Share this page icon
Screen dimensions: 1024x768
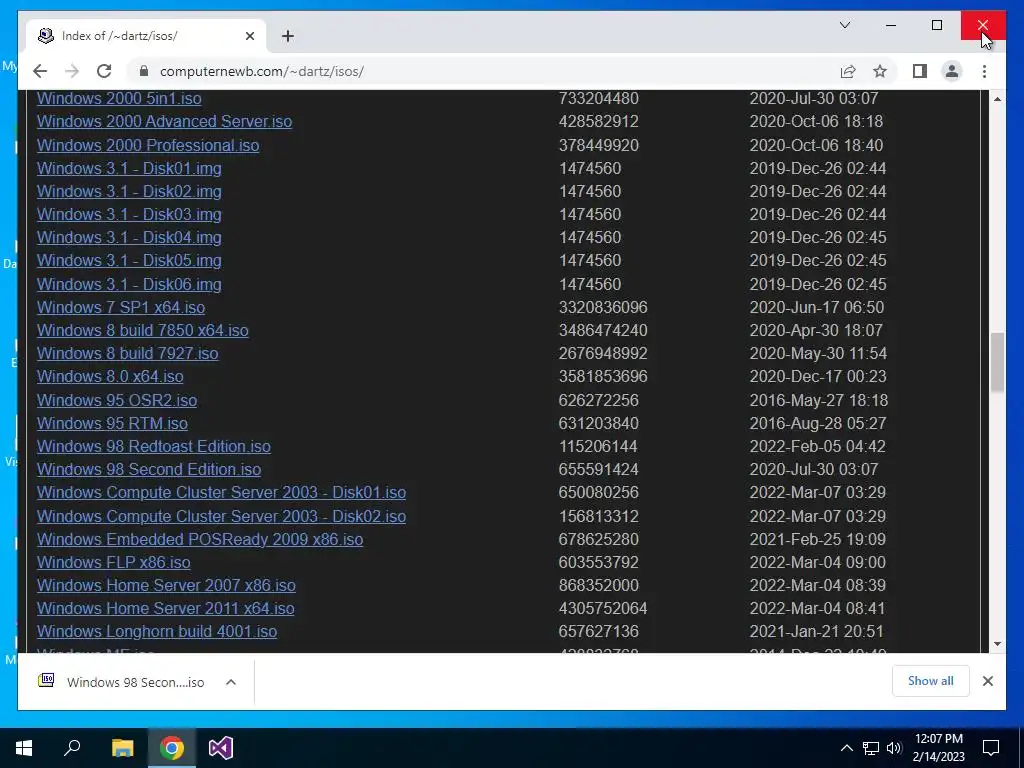848,71
